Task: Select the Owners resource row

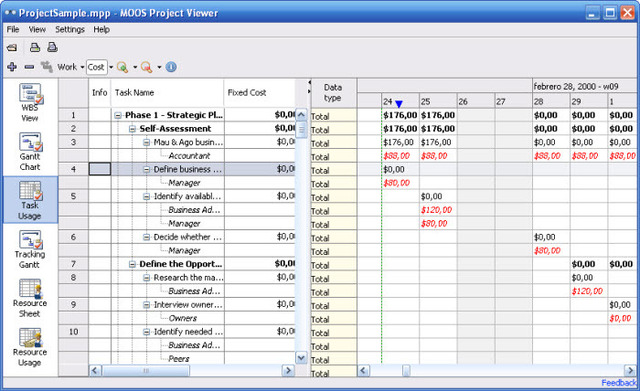Action: (182, 318)
